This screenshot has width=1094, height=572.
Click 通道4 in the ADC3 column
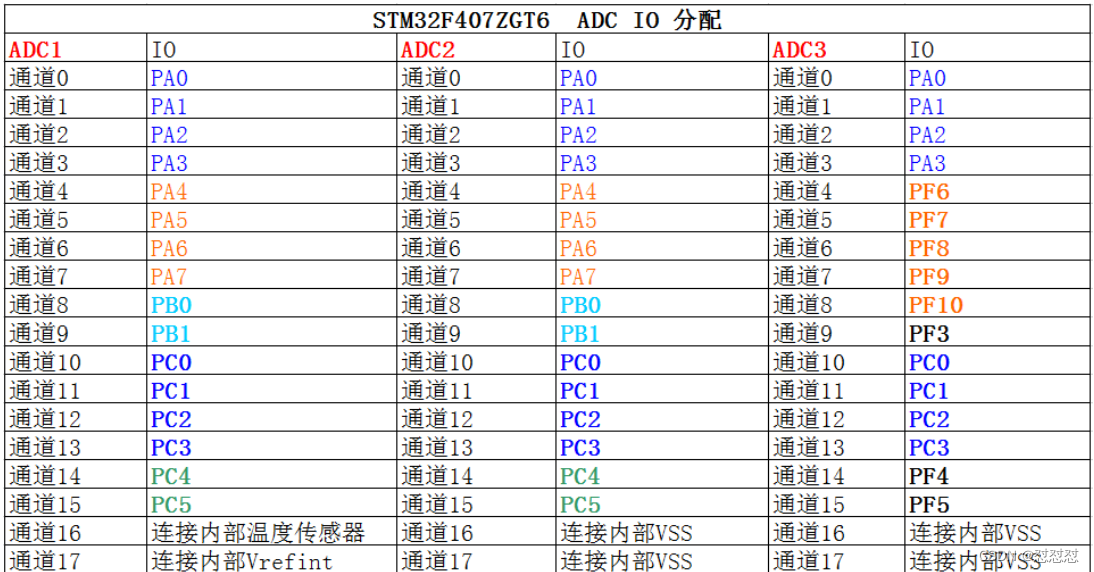point(802,191)
